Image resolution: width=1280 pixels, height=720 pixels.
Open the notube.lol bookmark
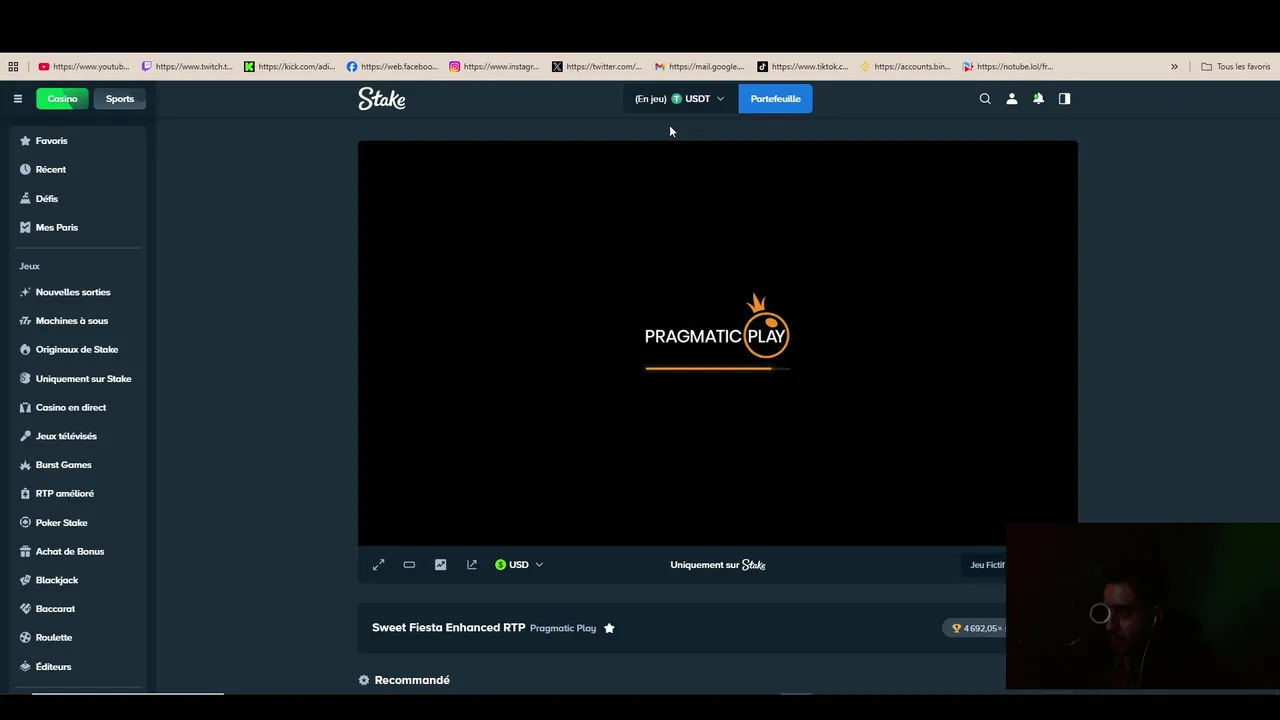pyautogui.click(x=1008, y=67)
